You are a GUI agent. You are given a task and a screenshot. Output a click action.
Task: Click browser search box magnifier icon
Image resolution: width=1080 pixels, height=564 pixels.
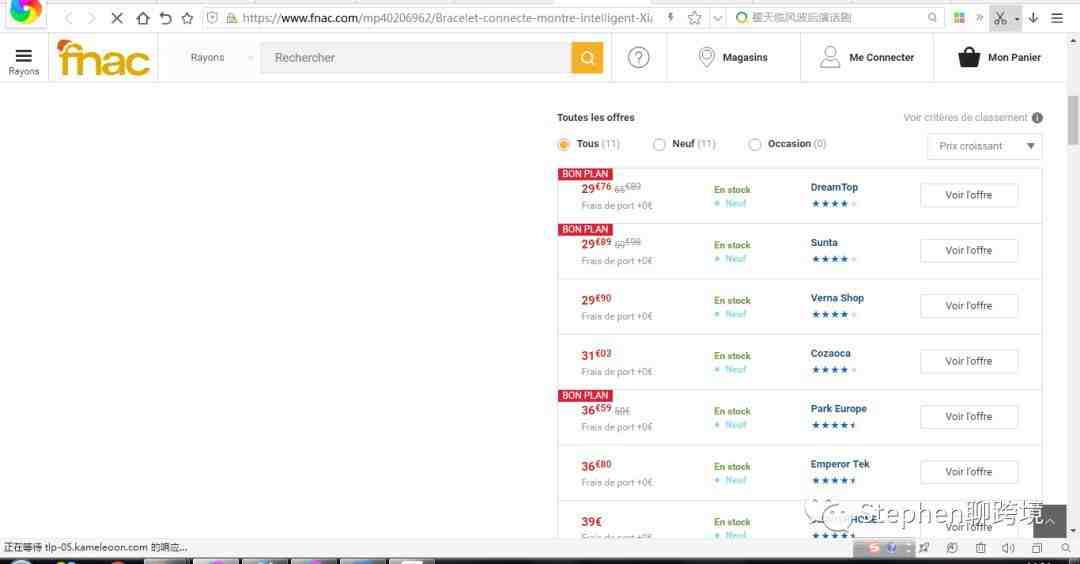pyautogui.click(x=932, y=18)
